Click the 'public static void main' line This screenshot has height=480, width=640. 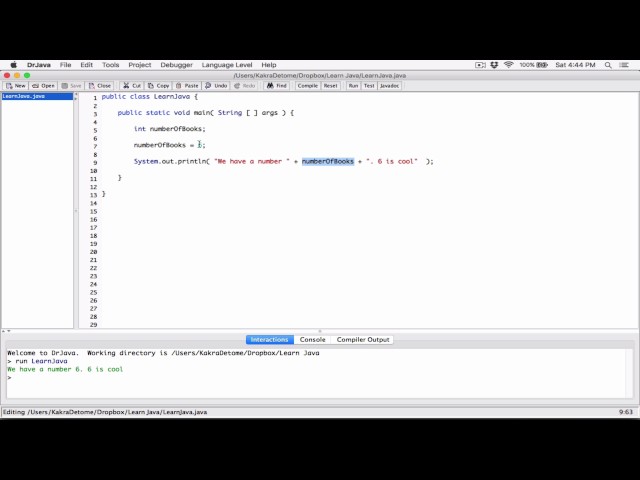pos(205,113)
